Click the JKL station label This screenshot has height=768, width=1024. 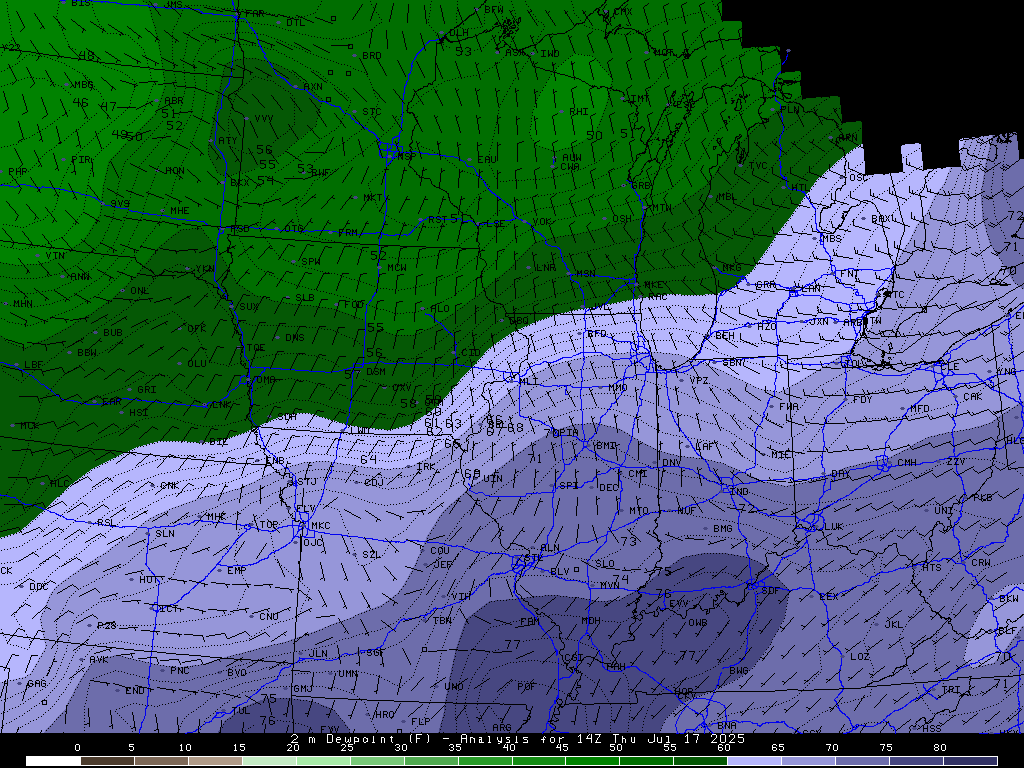(x=893, y=625)
